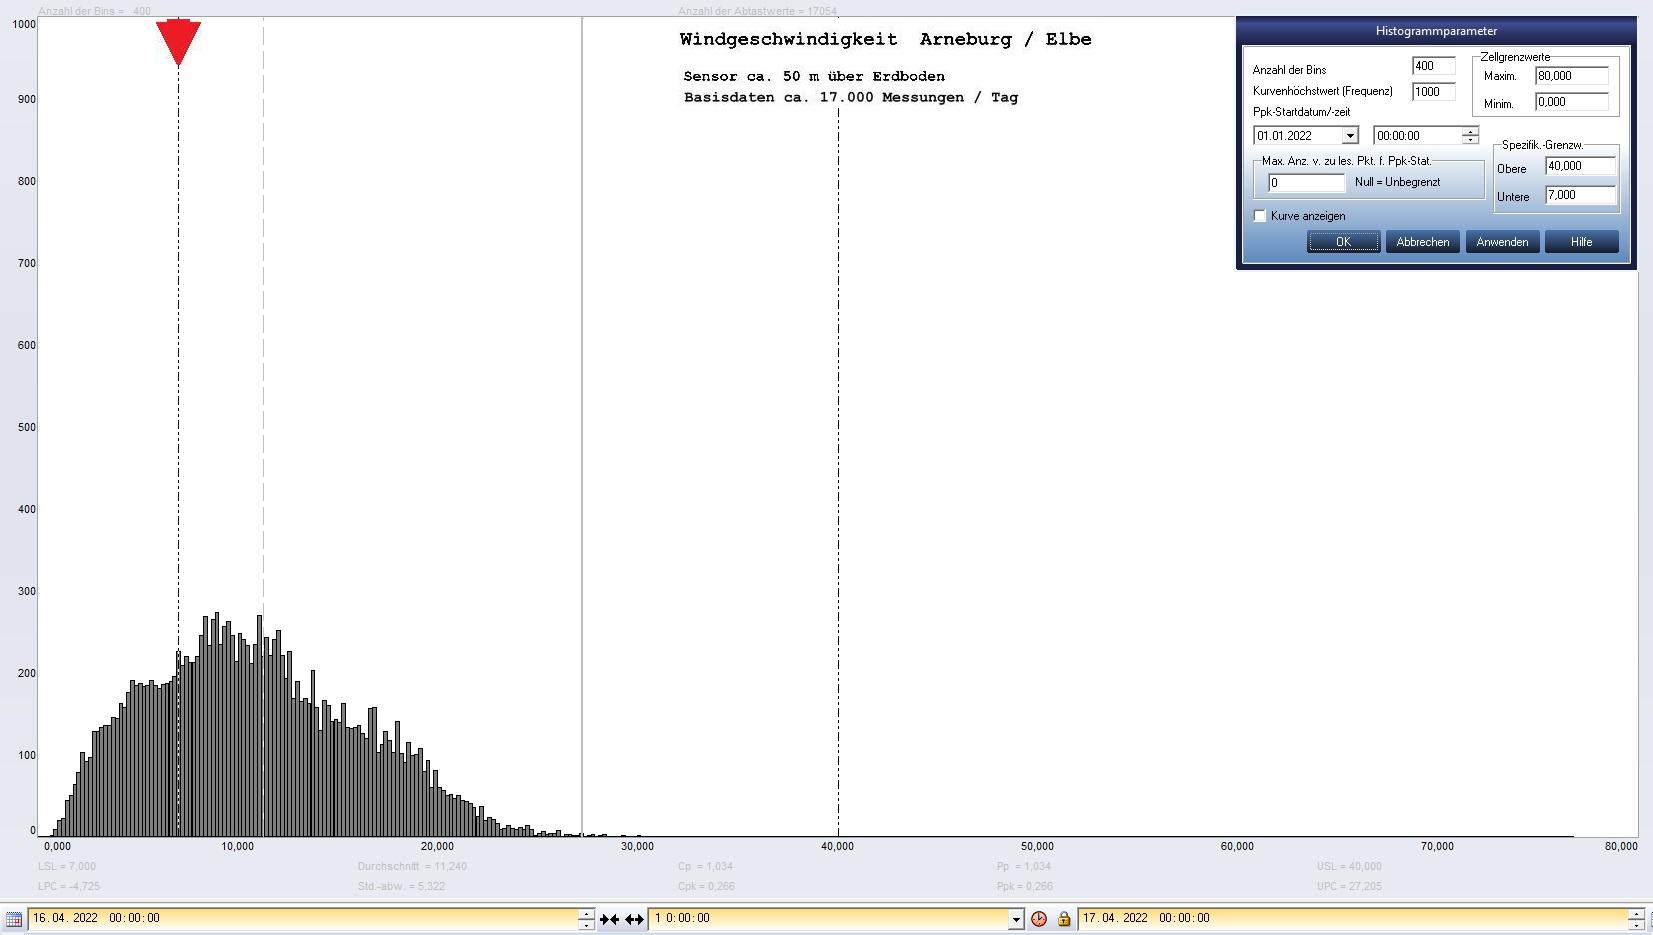1653x935 pixels.
Task: Click the 'Sensor ca. 50 m über Erdboden' line
Action: (x=814, y=76)
